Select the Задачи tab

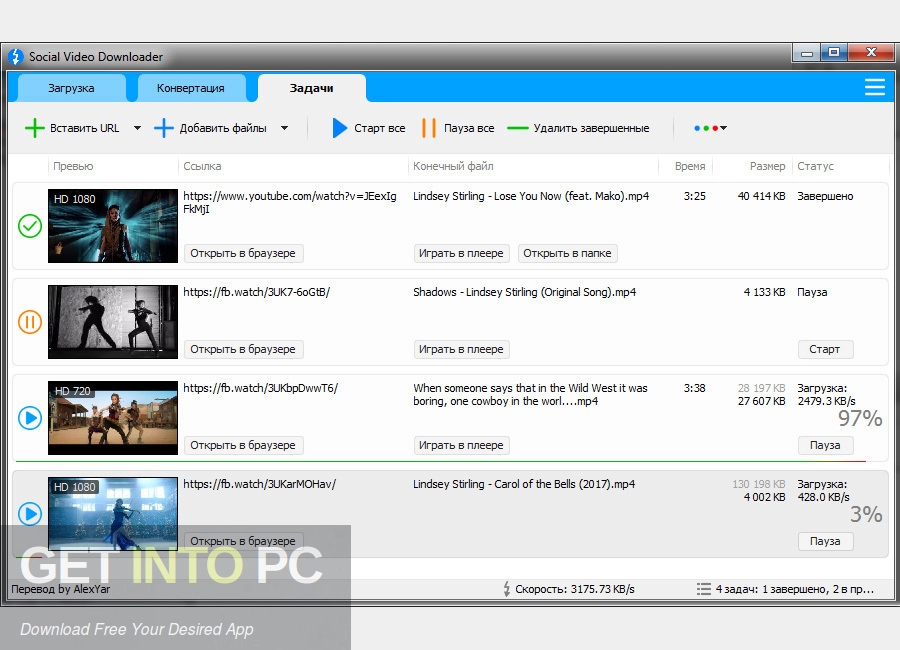point(312,88)
